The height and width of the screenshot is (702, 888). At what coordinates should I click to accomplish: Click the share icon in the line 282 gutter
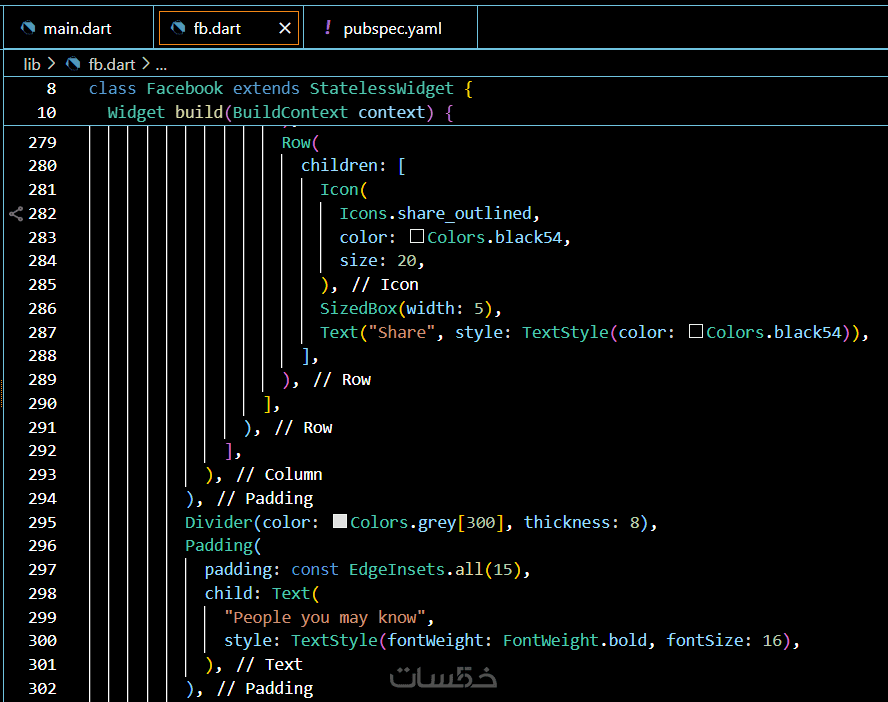coord(16,213)
